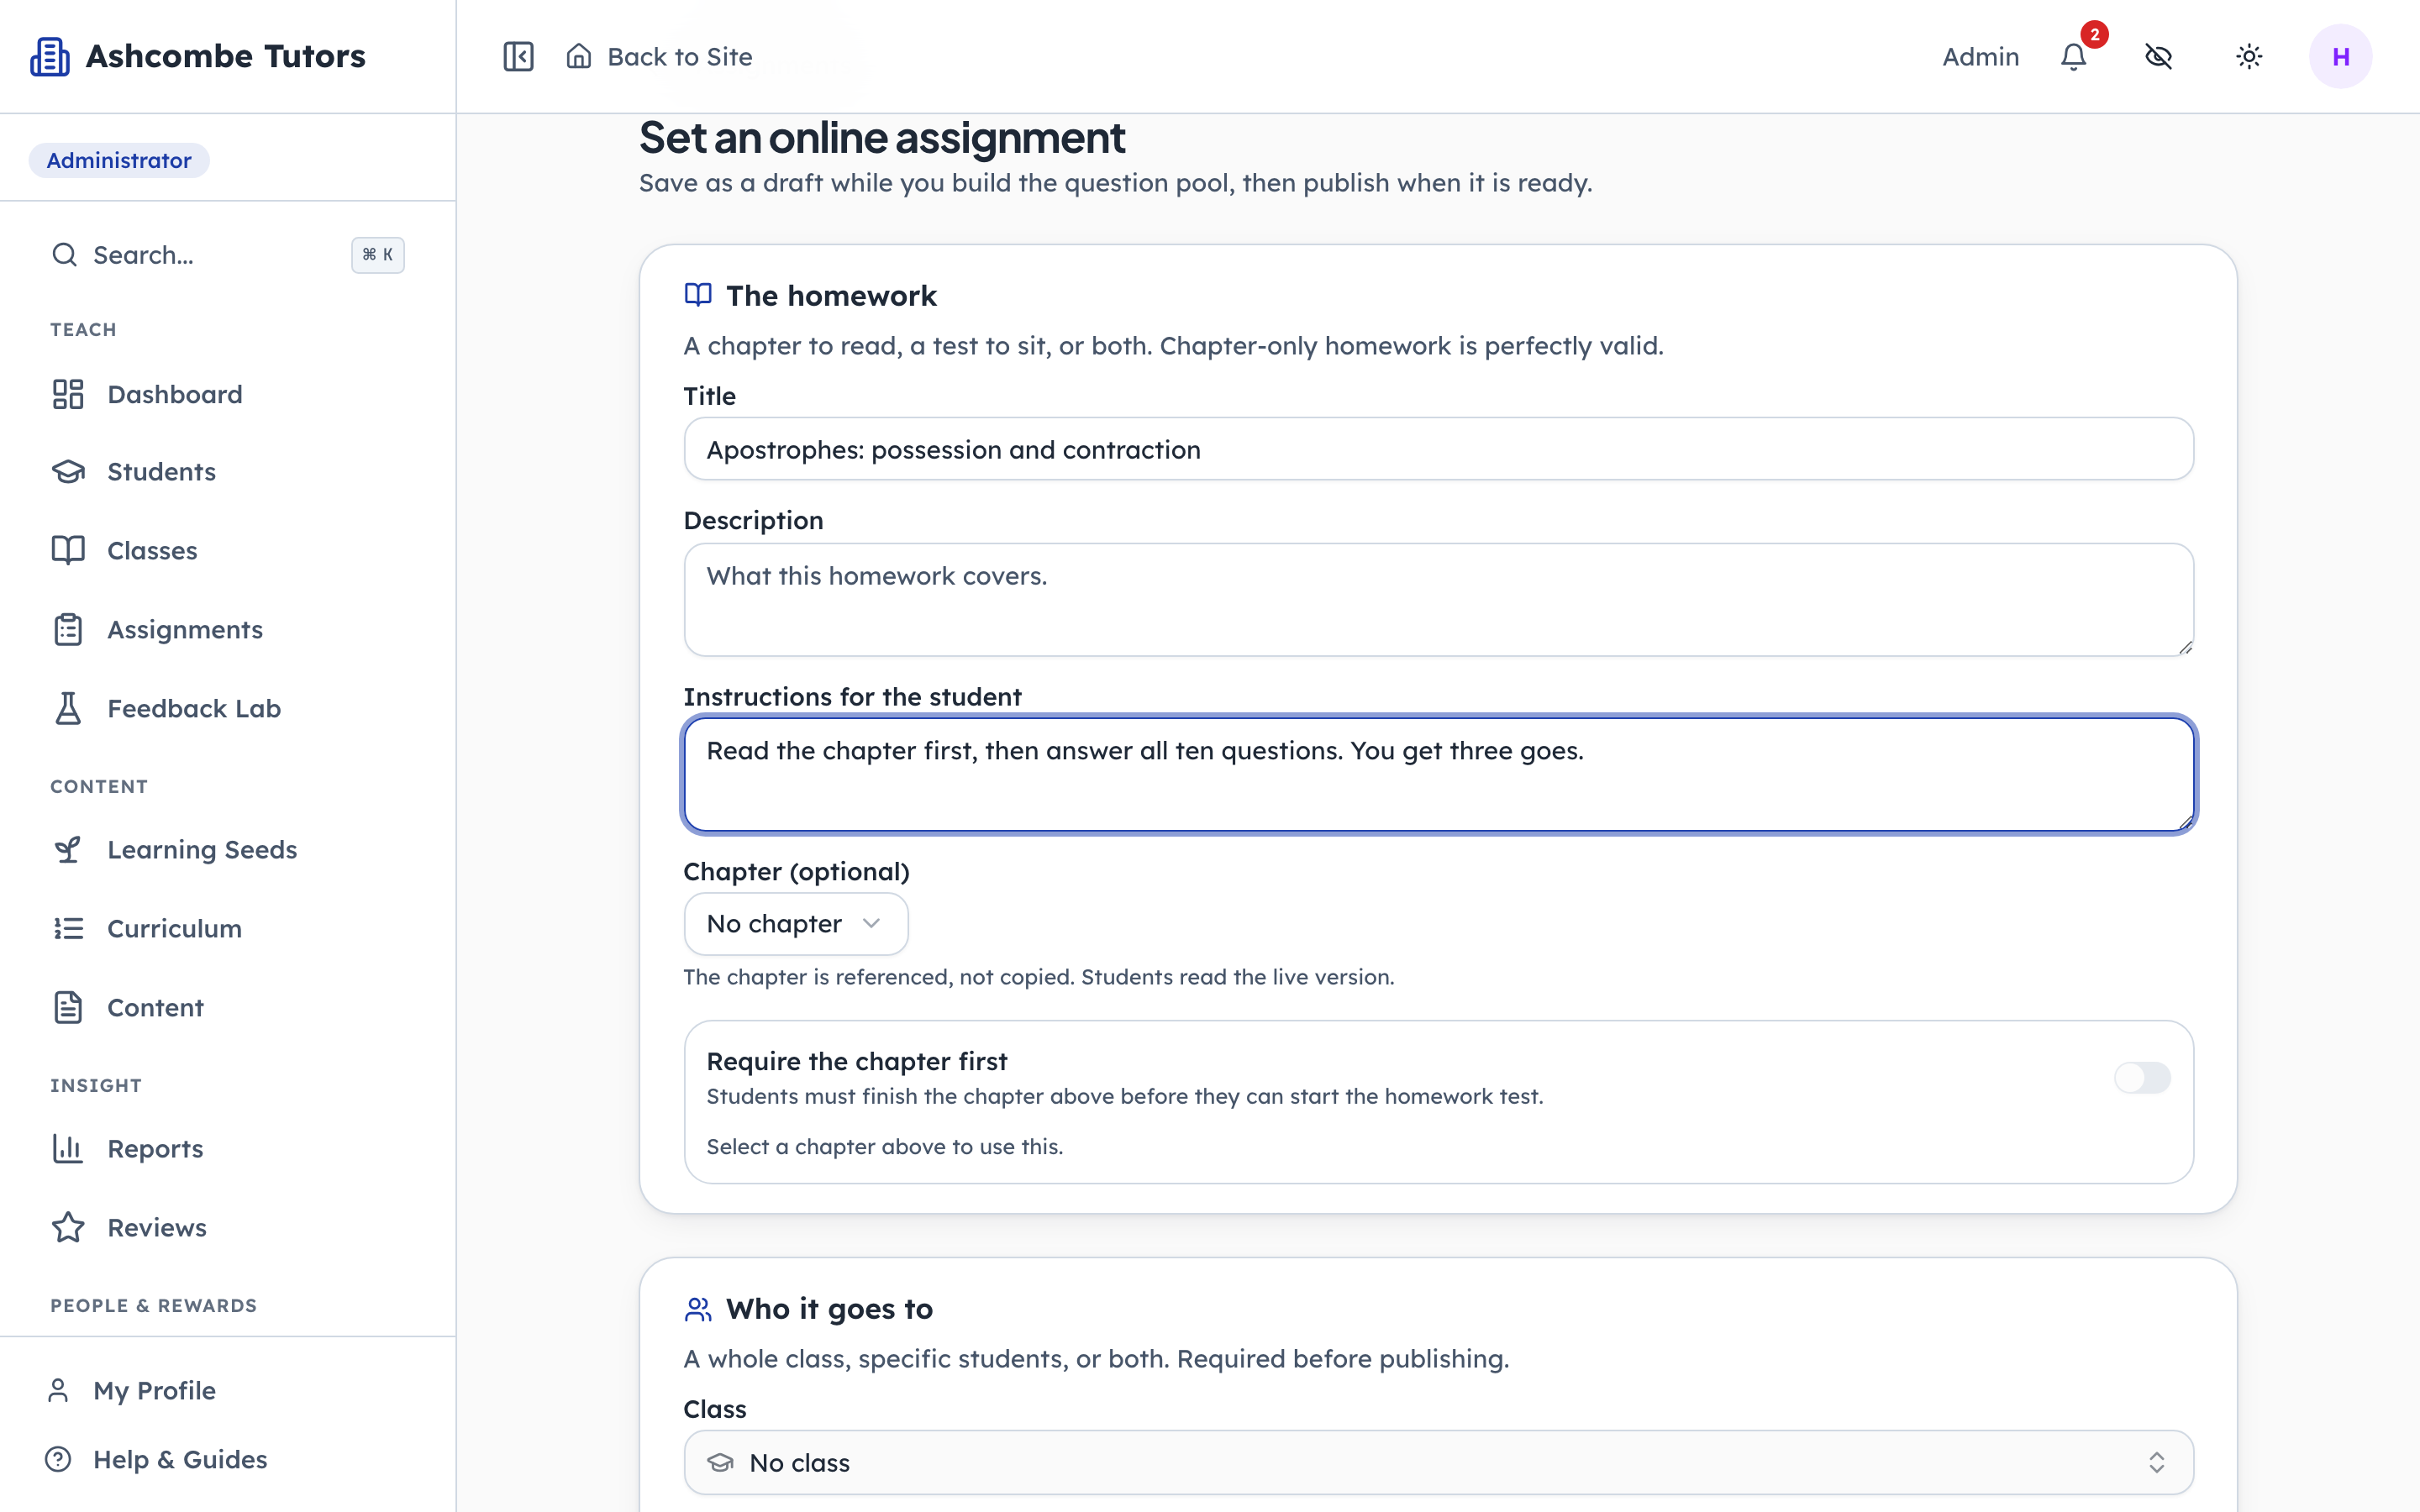Collapse the sidebar panel icon
2420x1512 pixels.
[x=518, y=56]
